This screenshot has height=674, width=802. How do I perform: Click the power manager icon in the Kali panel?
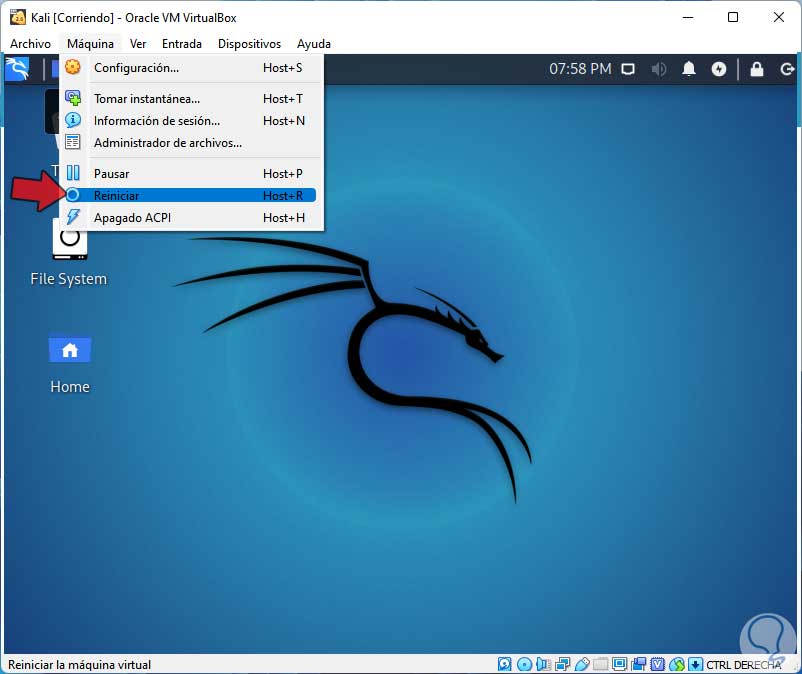[719, 69]
